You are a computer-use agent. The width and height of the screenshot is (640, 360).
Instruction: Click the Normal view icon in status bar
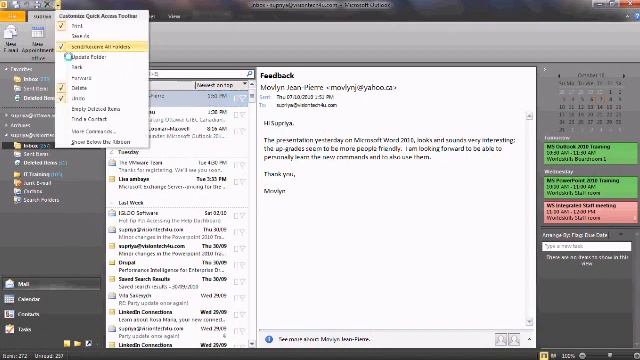[x=544, y=356]
